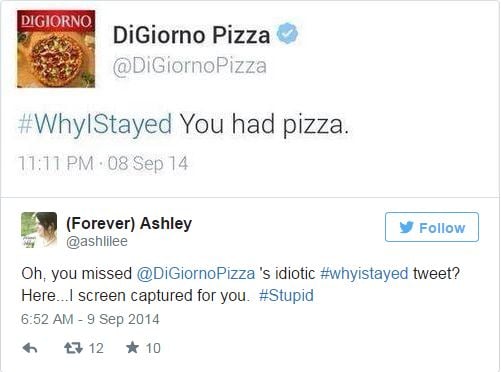Open the #Stupid hashtag
Viewport: 501px width, 372px height.
pyautogui.click(x=286, y=296)
